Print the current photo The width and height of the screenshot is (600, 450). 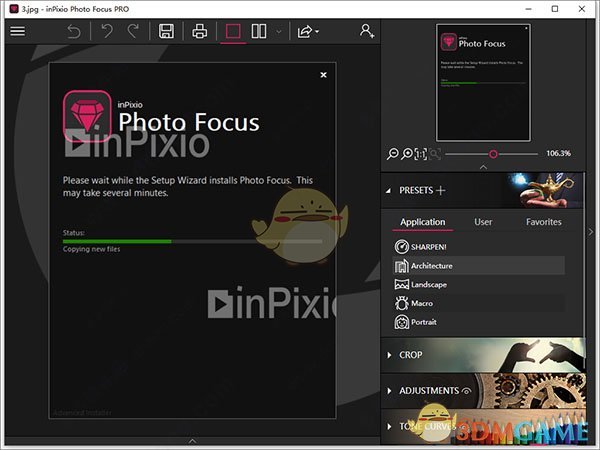point(199,31)
